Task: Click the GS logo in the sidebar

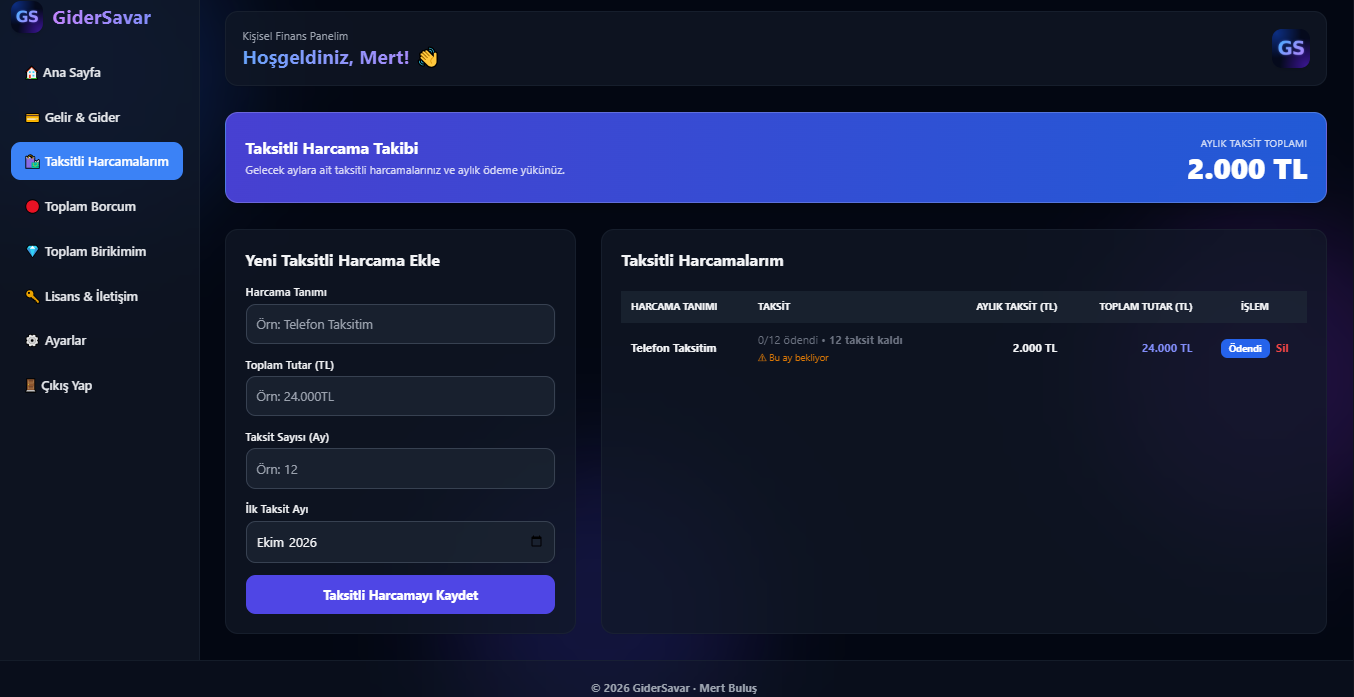Action: [27, 17]
